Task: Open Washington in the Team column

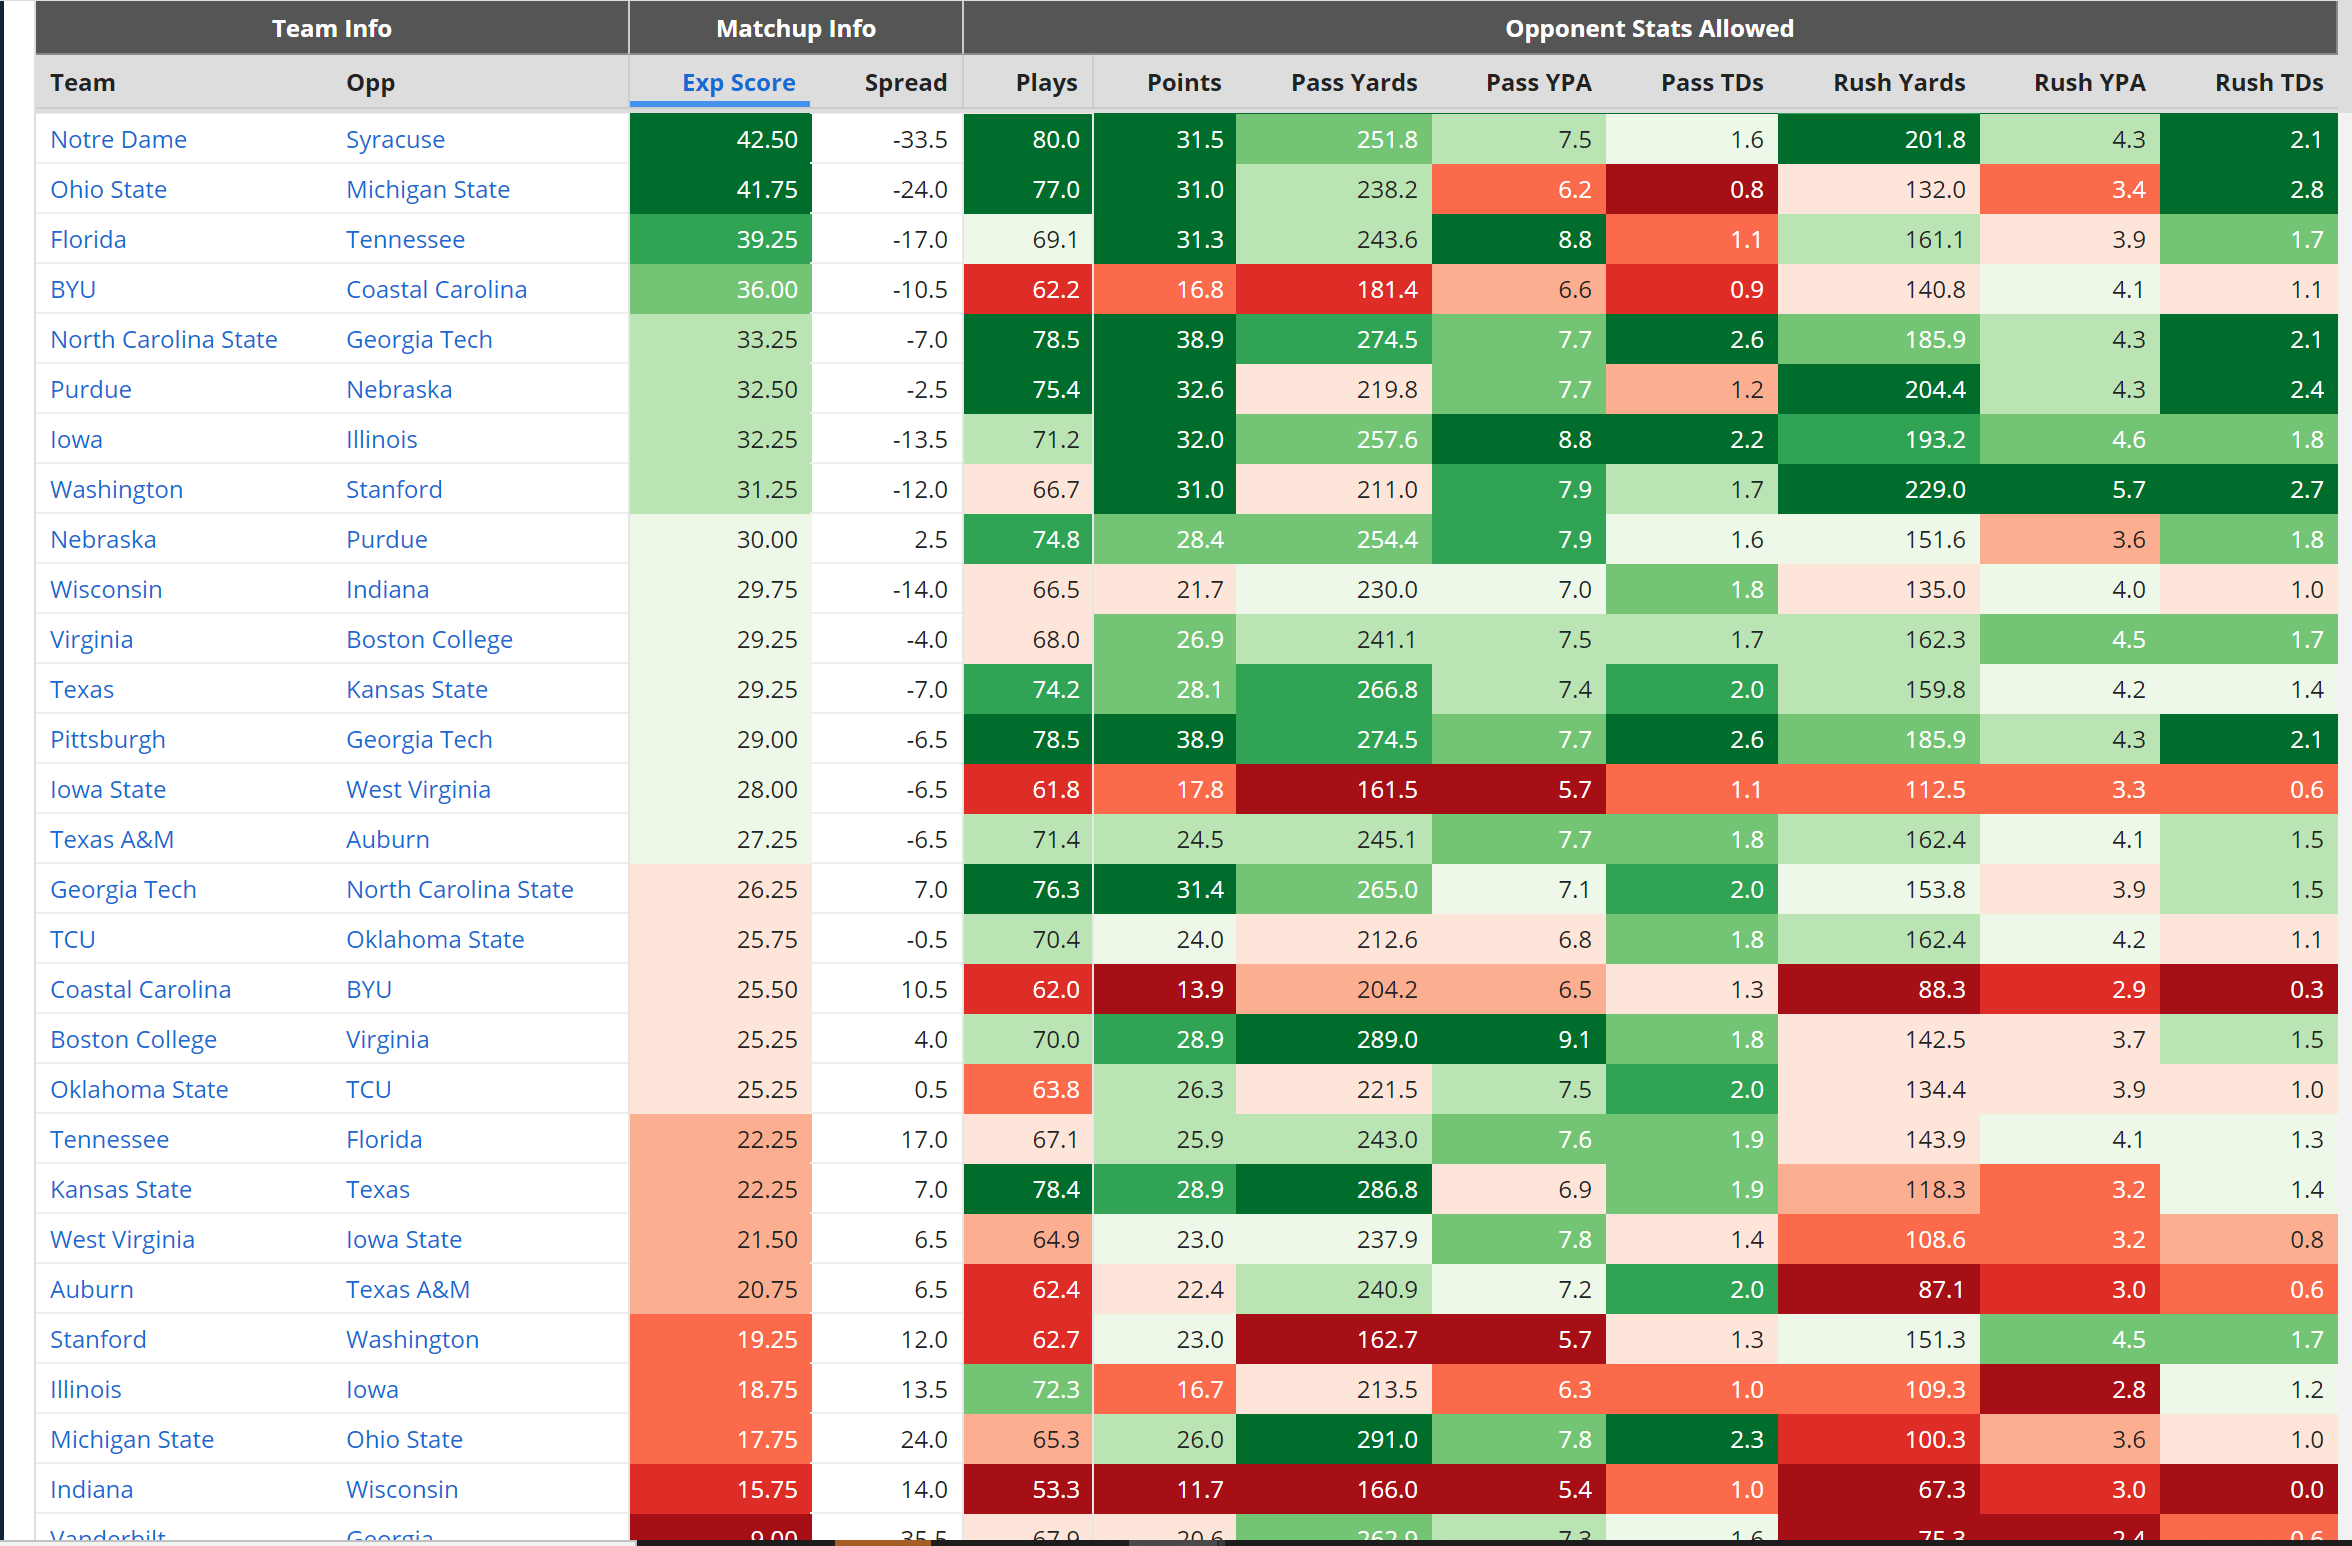Action: pyautogui.click(x=116, y=489)
